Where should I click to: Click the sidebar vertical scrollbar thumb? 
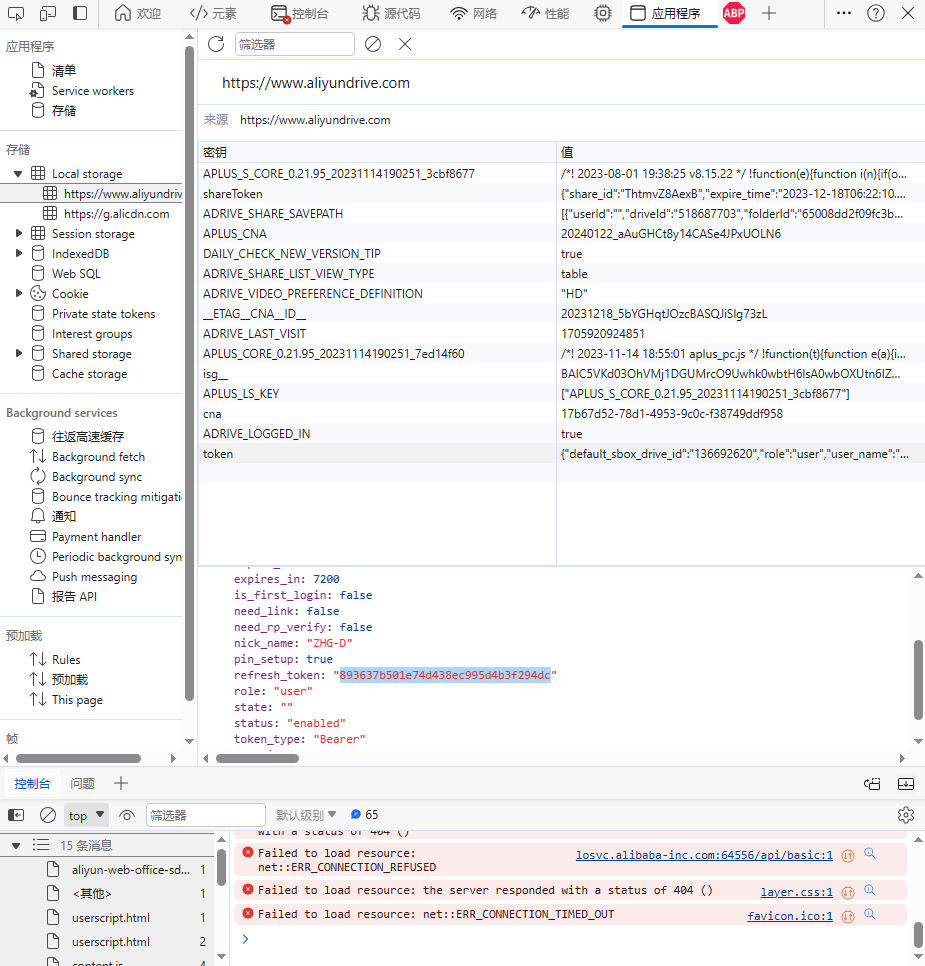pos(189,373)
